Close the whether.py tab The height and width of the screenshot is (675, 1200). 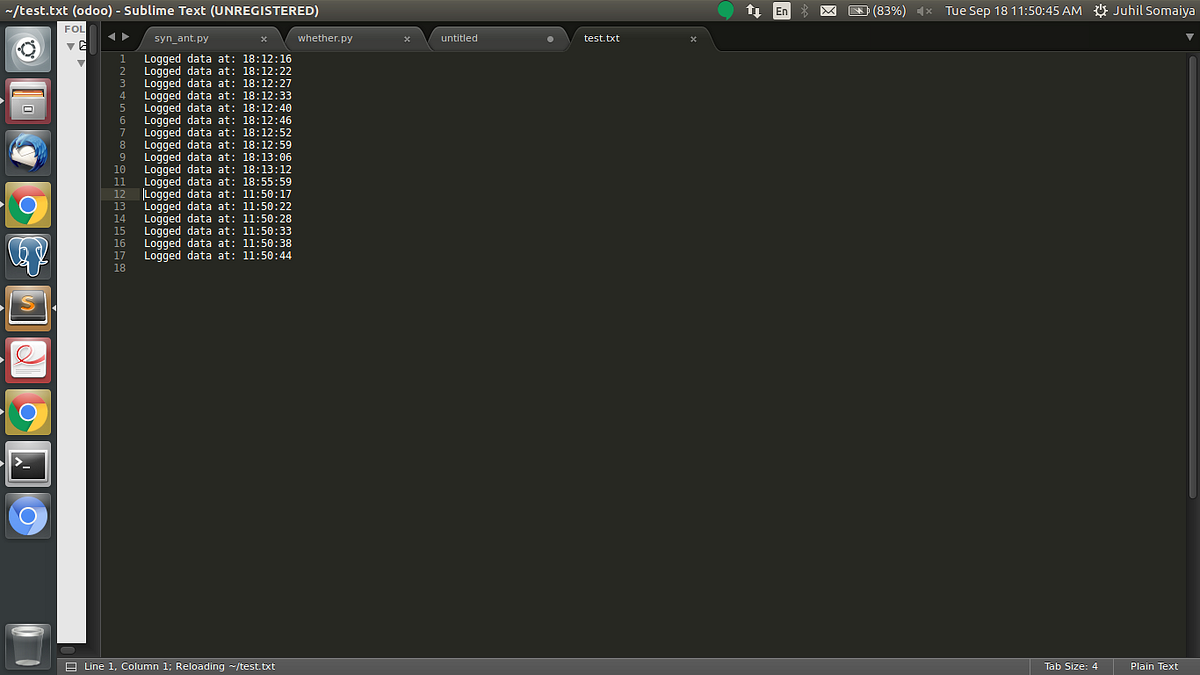(x=407, y=39)
